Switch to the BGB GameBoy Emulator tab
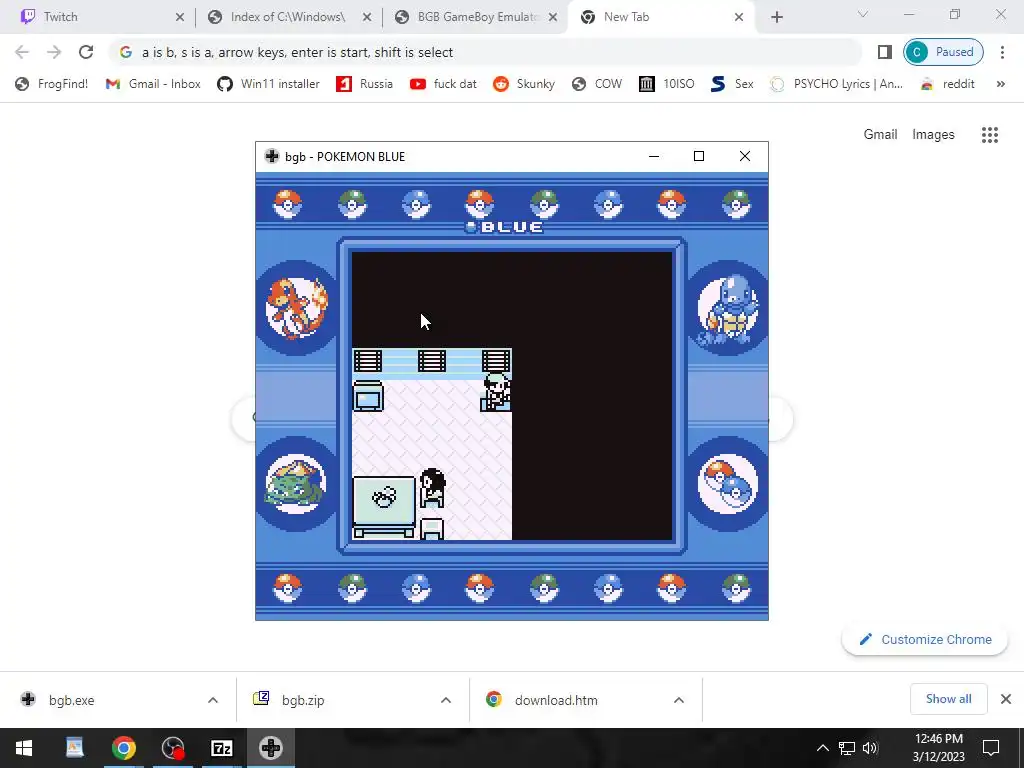The width and height of the screenshot is (1024, 768). click(x=475, y=17)
